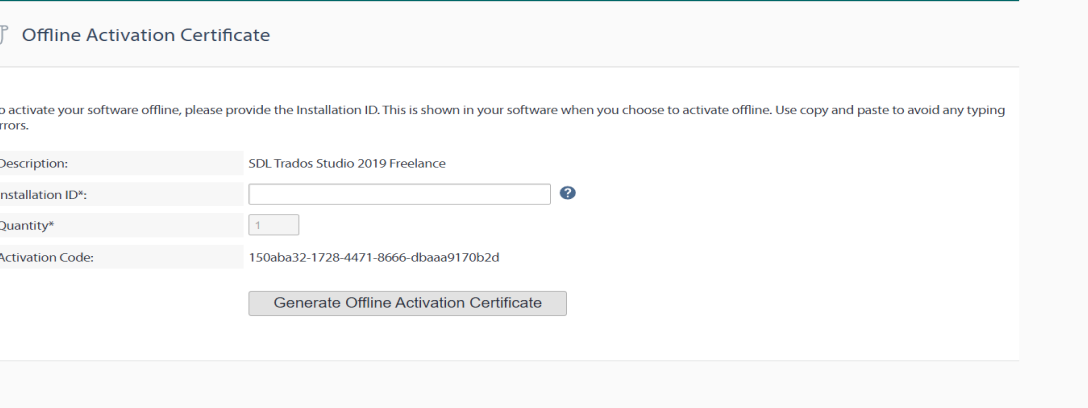The height and width of the screenshot is (408, 1088).
Task: Click the instruction paragraph about activating offline
Action: pyautogui.click(x=502, y=118)
